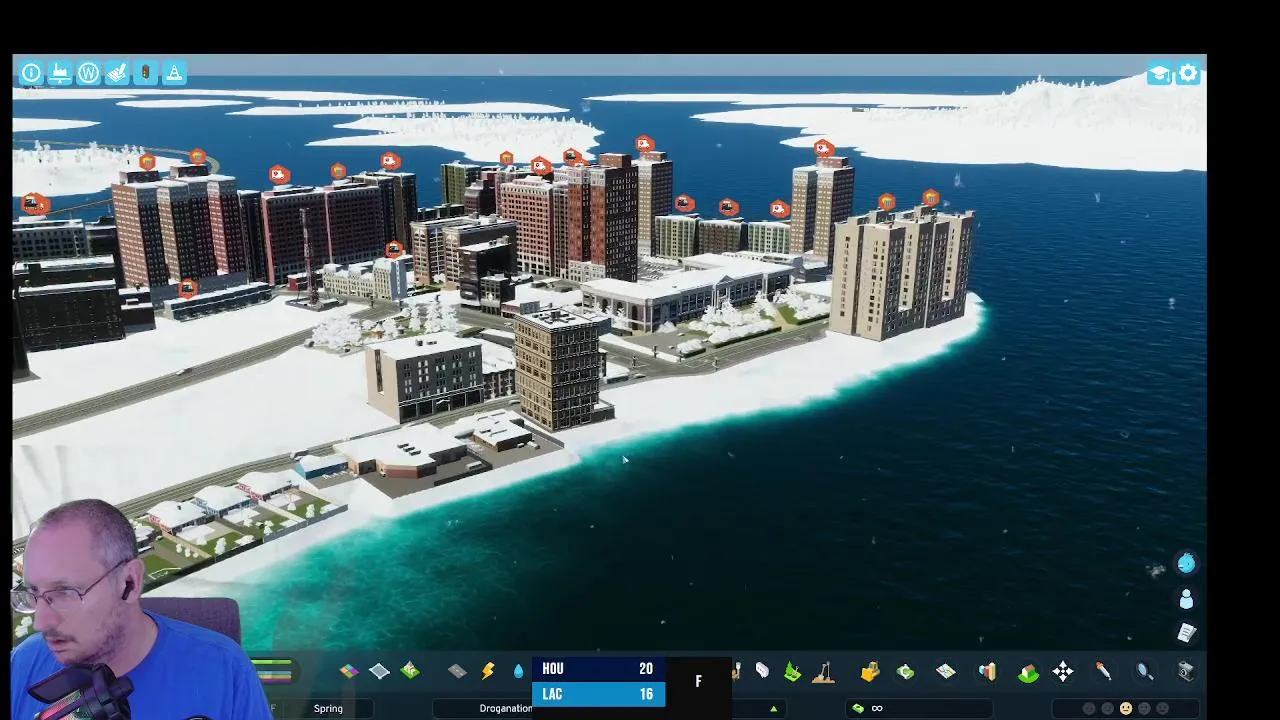Image resolution: width=1280 pixels, height=720 pixels.
Task: Open the info panel icon at top left
Action: (x=31, y=73)
